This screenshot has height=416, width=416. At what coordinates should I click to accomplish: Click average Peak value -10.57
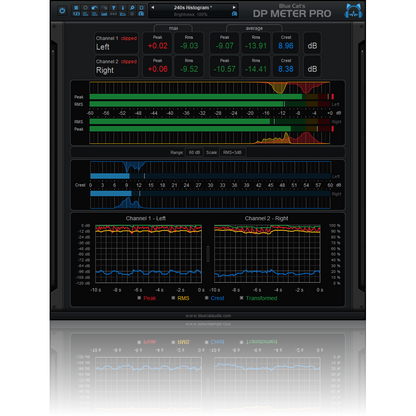tap(225, 69)
